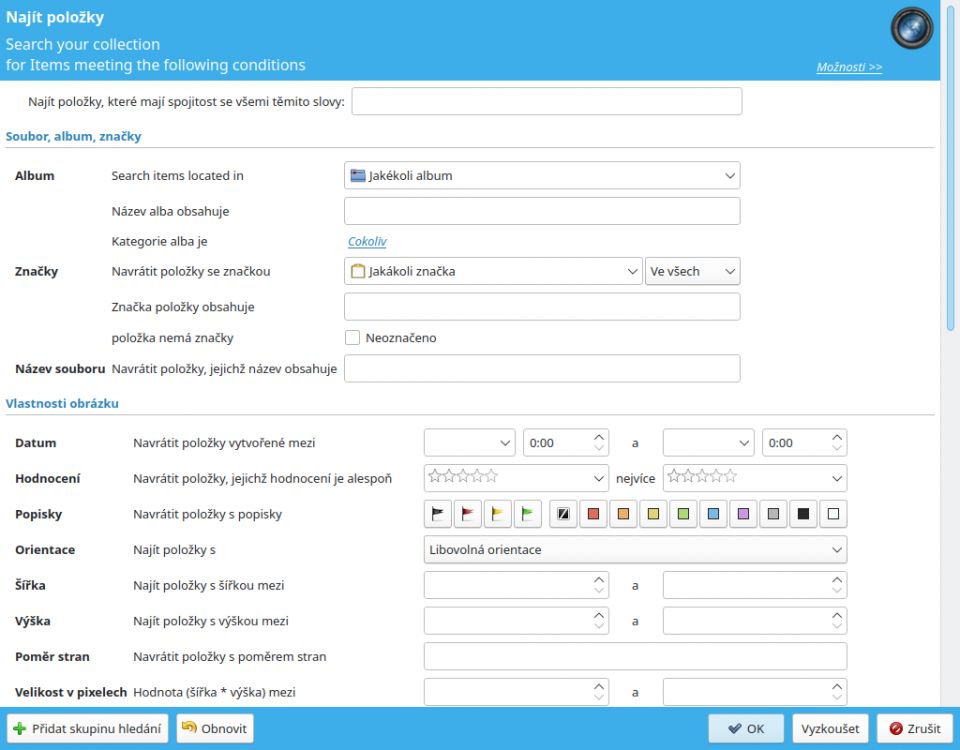Decrease the maximum Velikost v pixelech value
960x750 pixels.
(837, 698)
